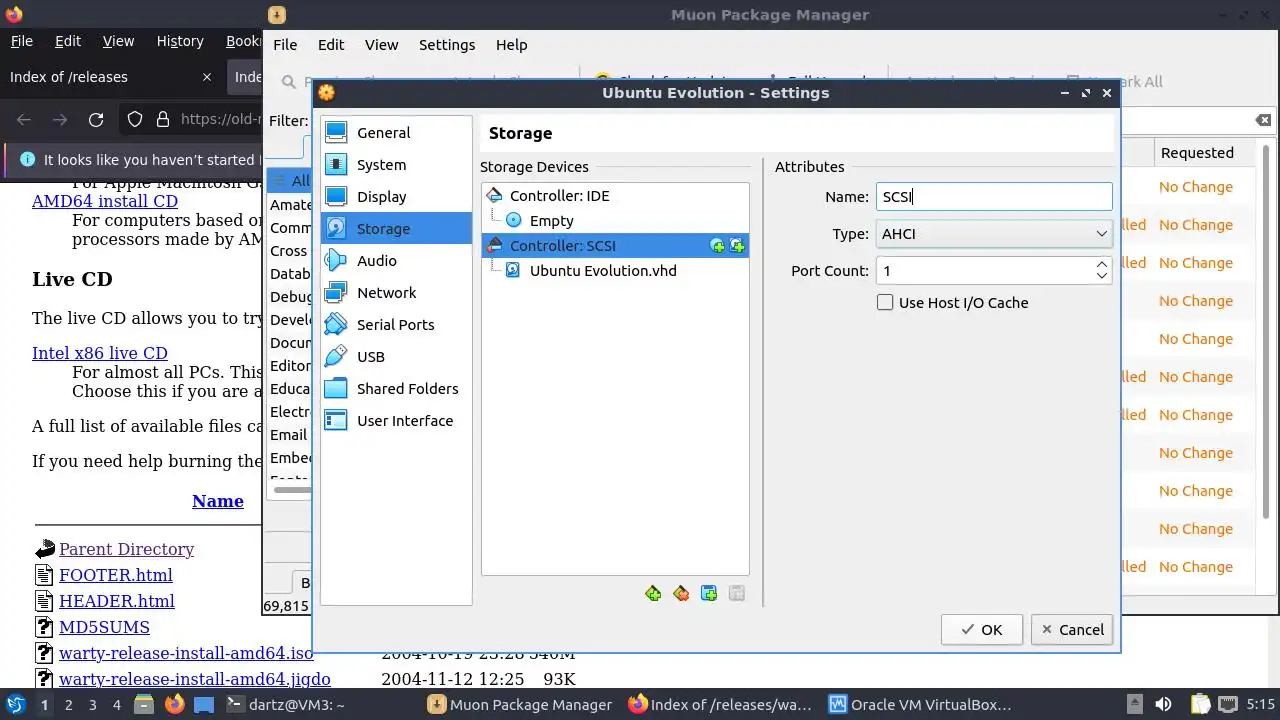Open the General settings category
This screenshot has height=720, width=1280.
pyautogui.click(x=396, y=133)
